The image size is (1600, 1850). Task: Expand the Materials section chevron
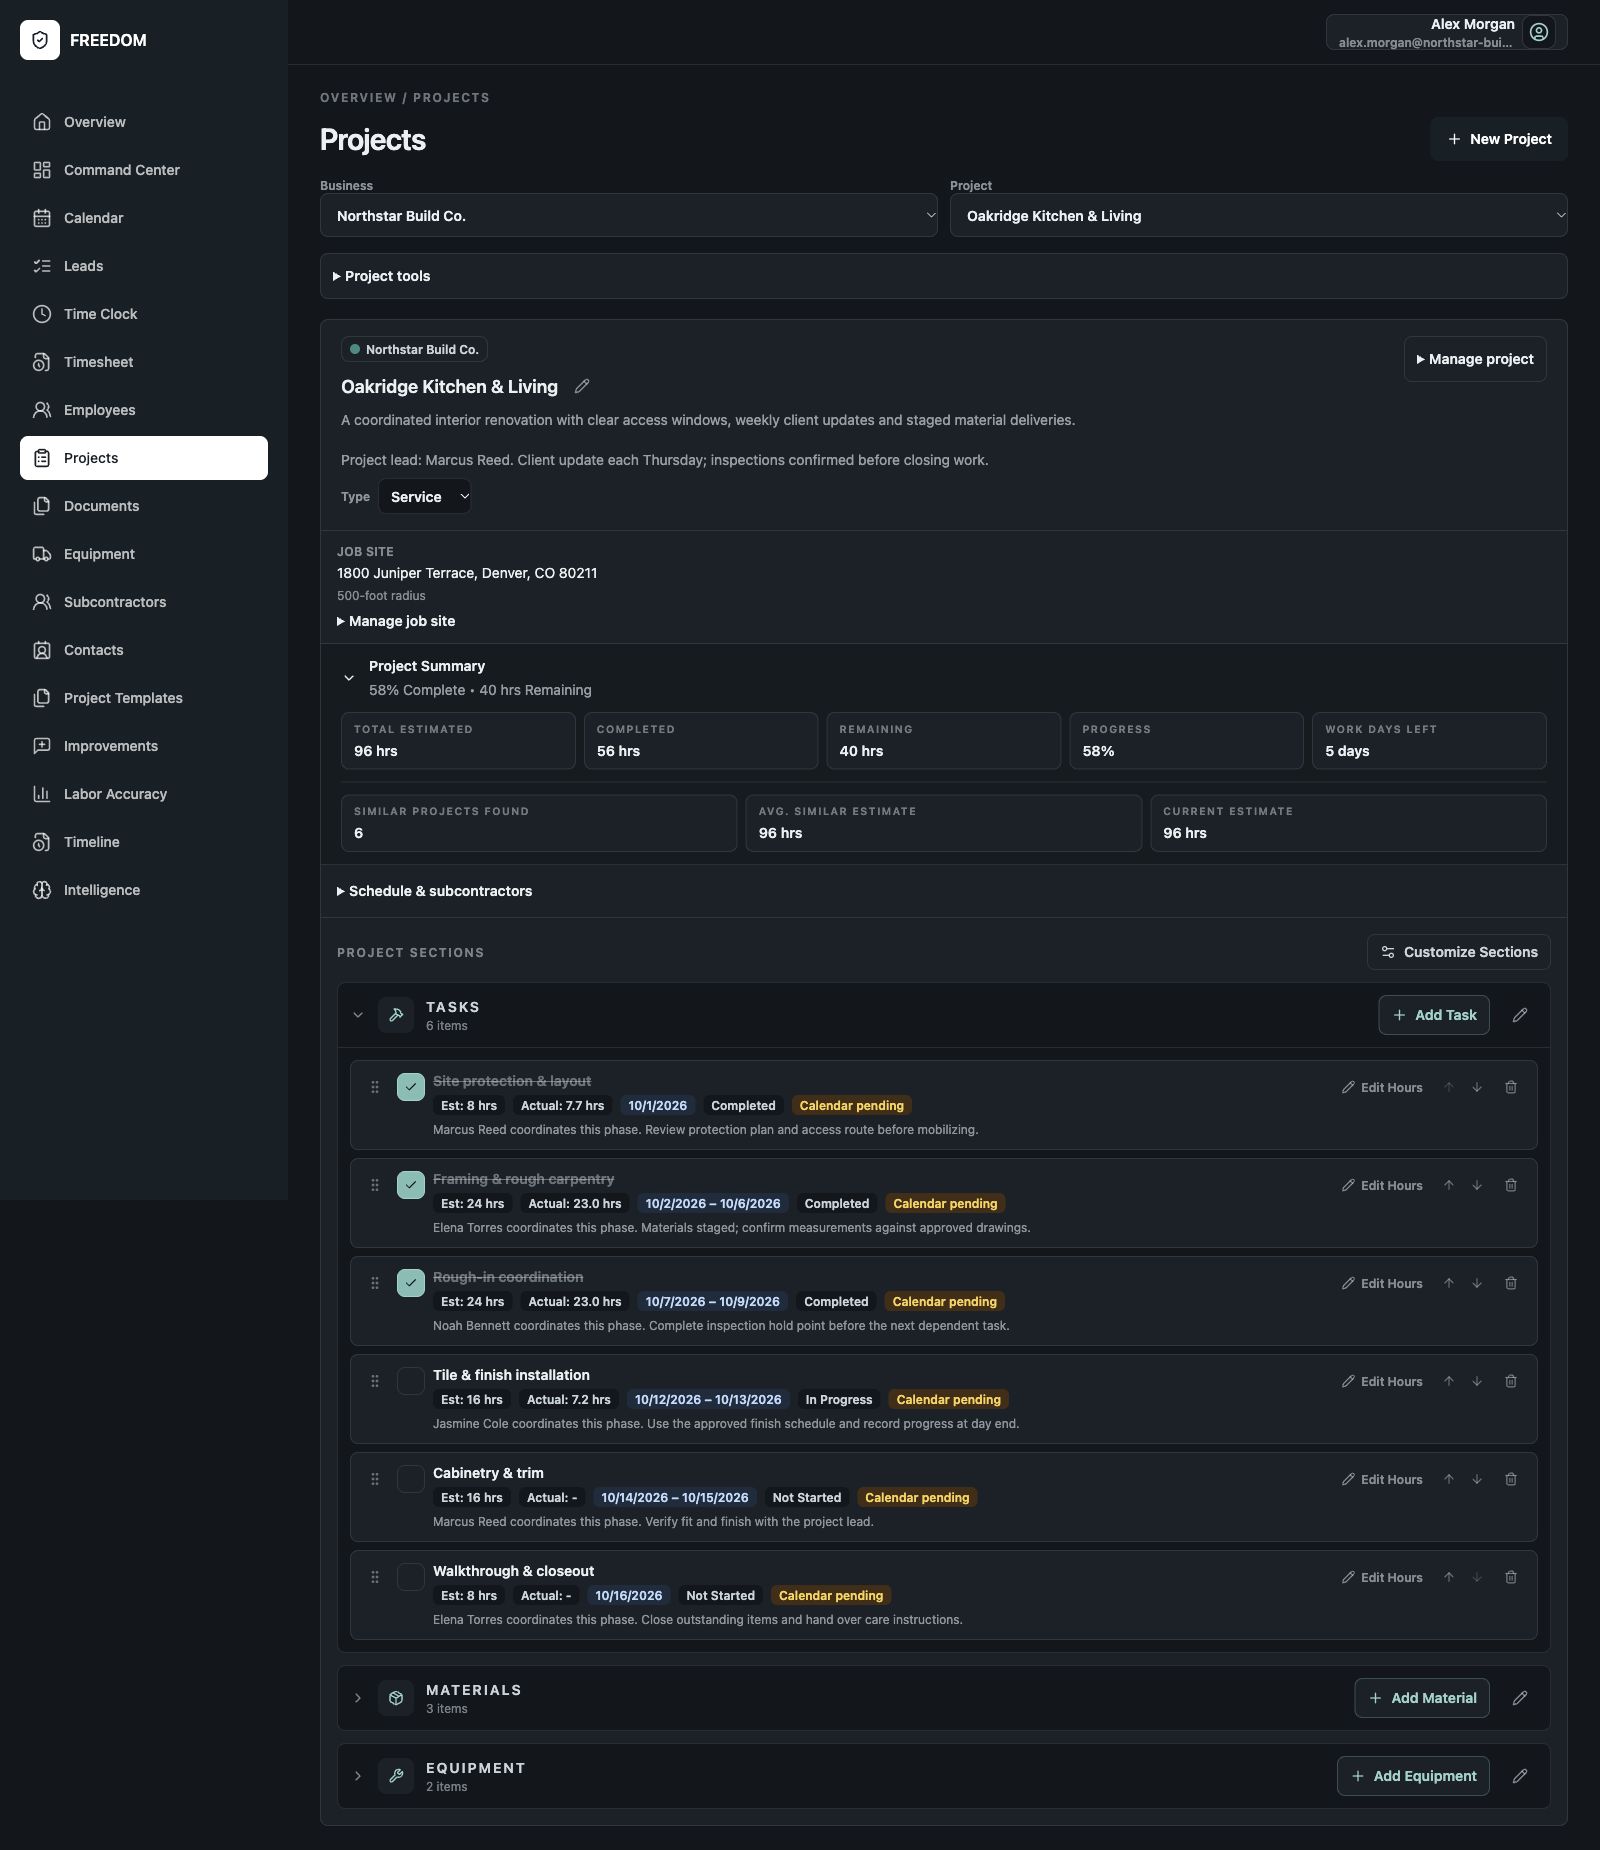coord(358,1698)
